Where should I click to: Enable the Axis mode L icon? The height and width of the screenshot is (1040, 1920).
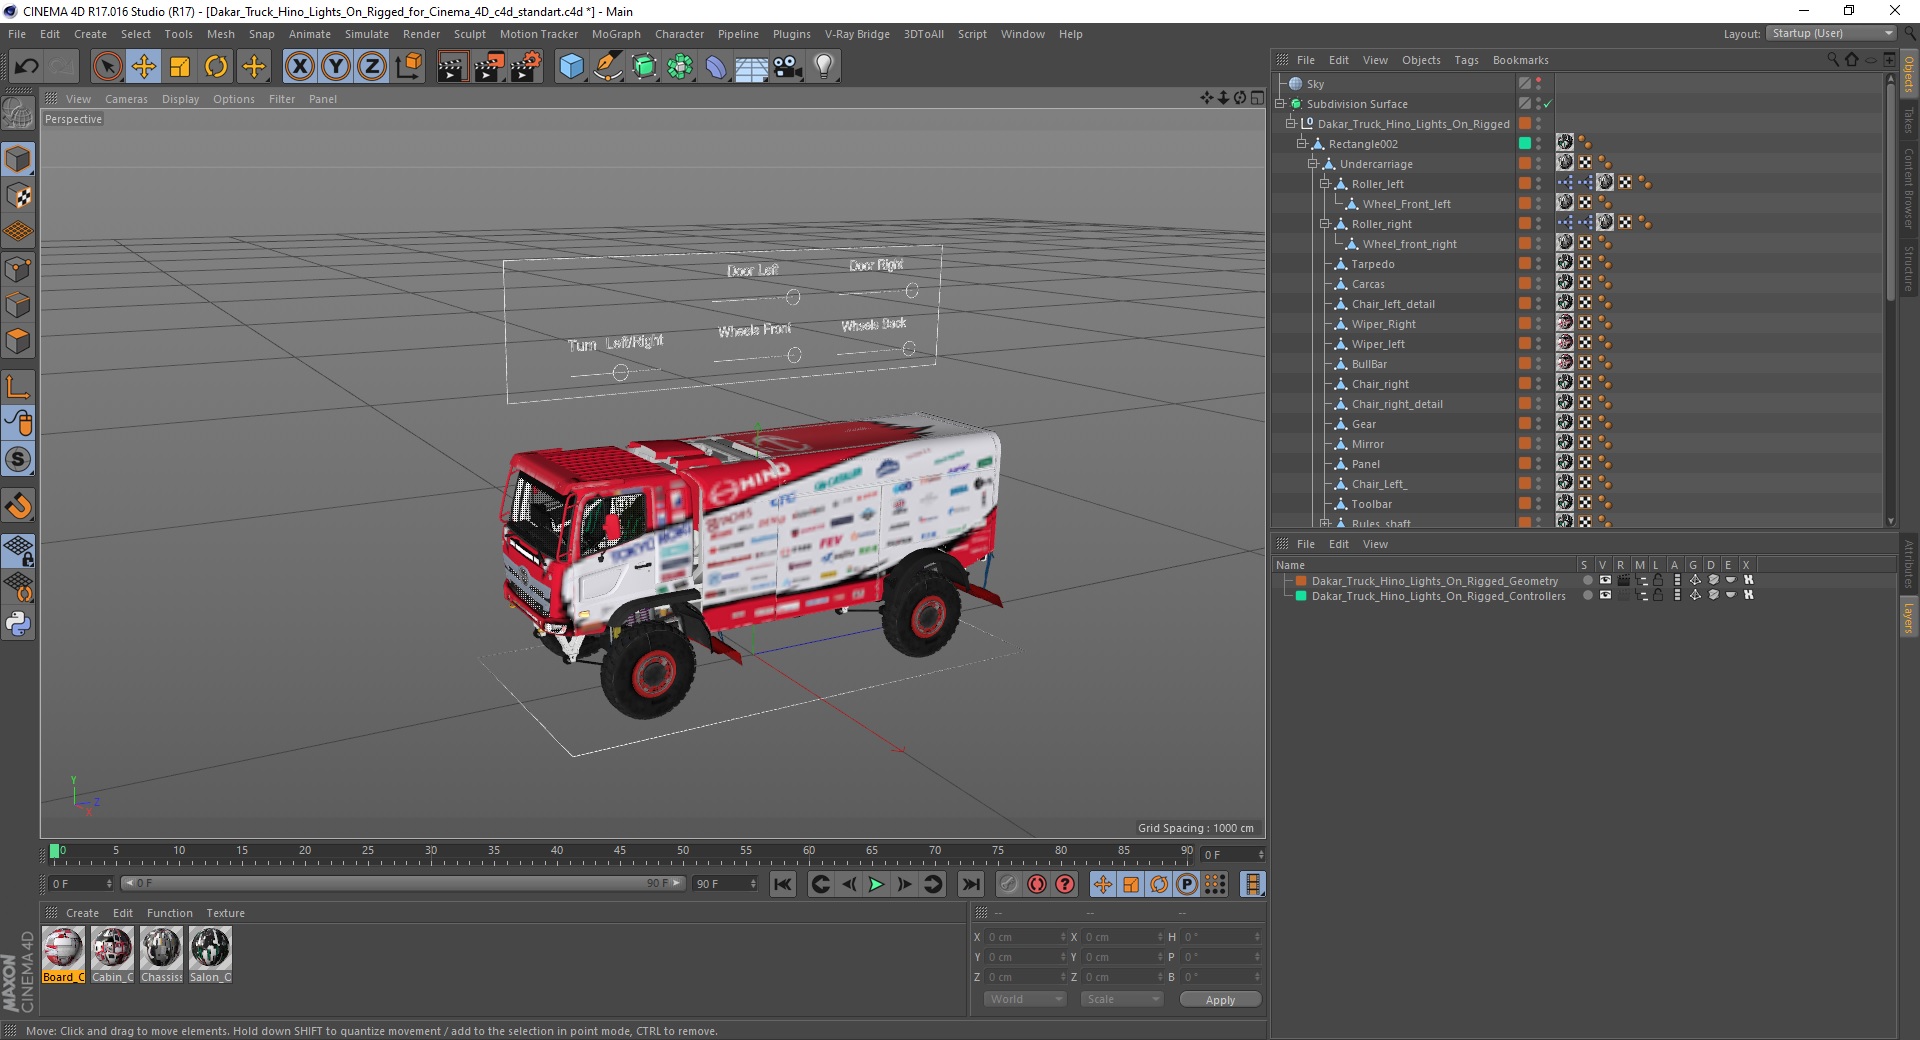tap(18, 387)
